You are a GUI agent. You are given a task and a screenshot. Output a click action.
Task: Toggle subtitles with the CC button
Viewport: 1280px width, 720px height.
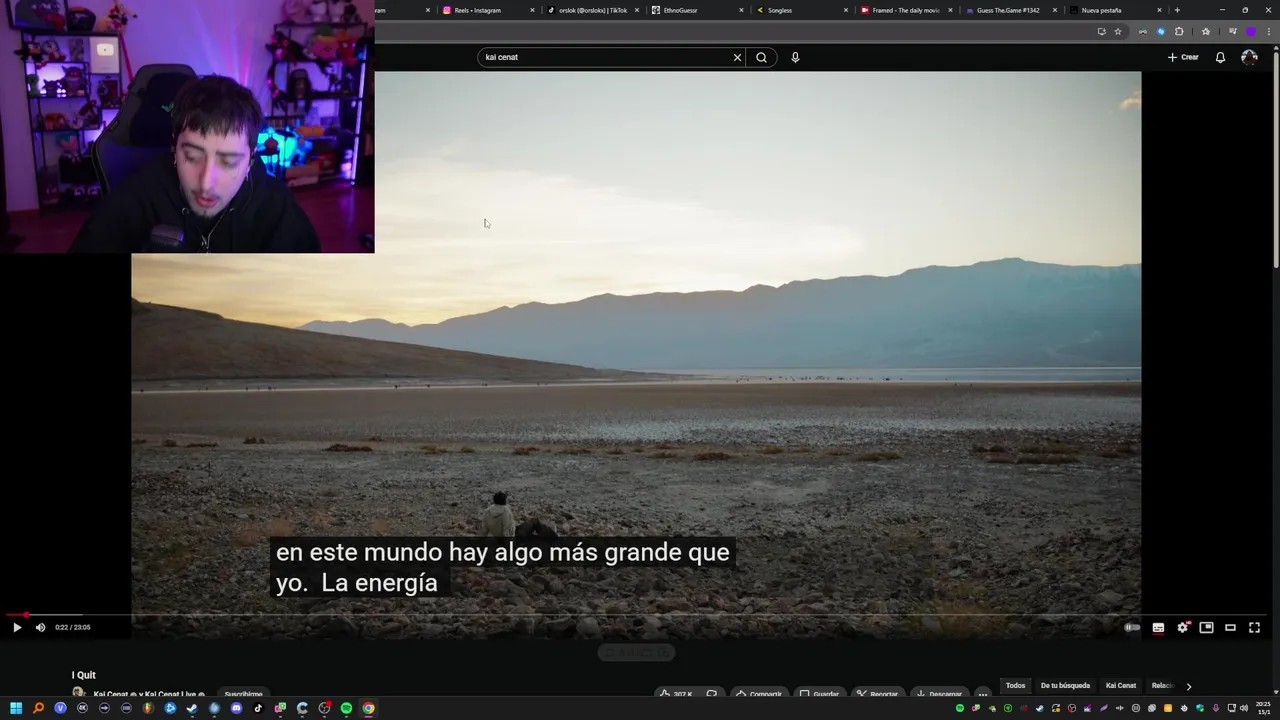(x=1158, y=627)
